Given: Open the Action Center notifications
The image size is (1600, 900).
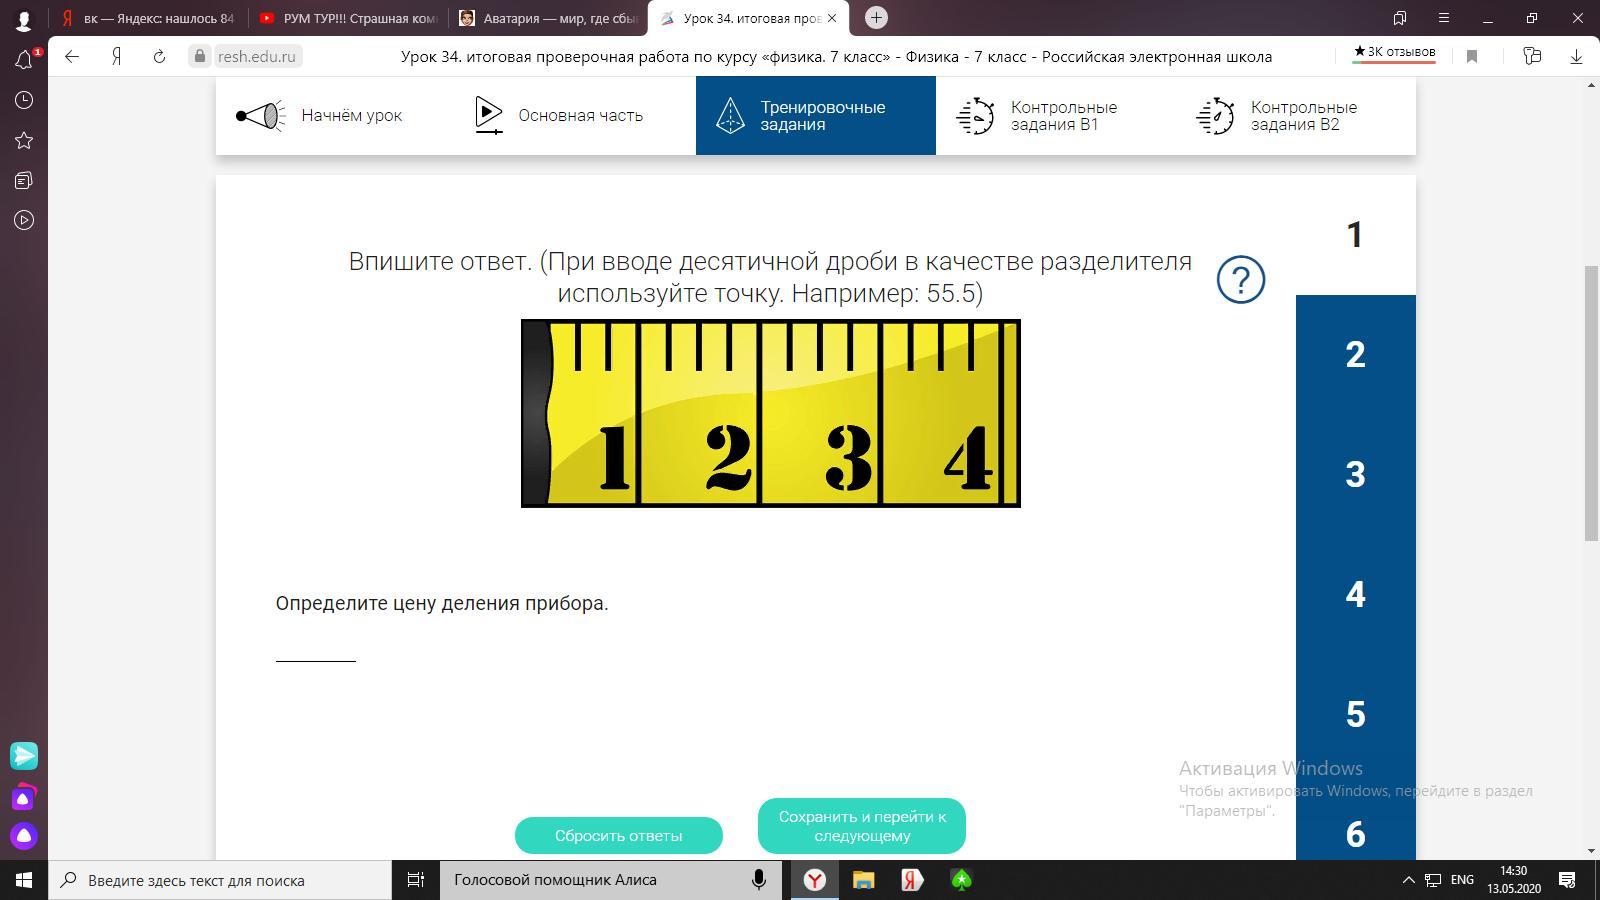Looking at the screenshot, I should (1567, 880).
